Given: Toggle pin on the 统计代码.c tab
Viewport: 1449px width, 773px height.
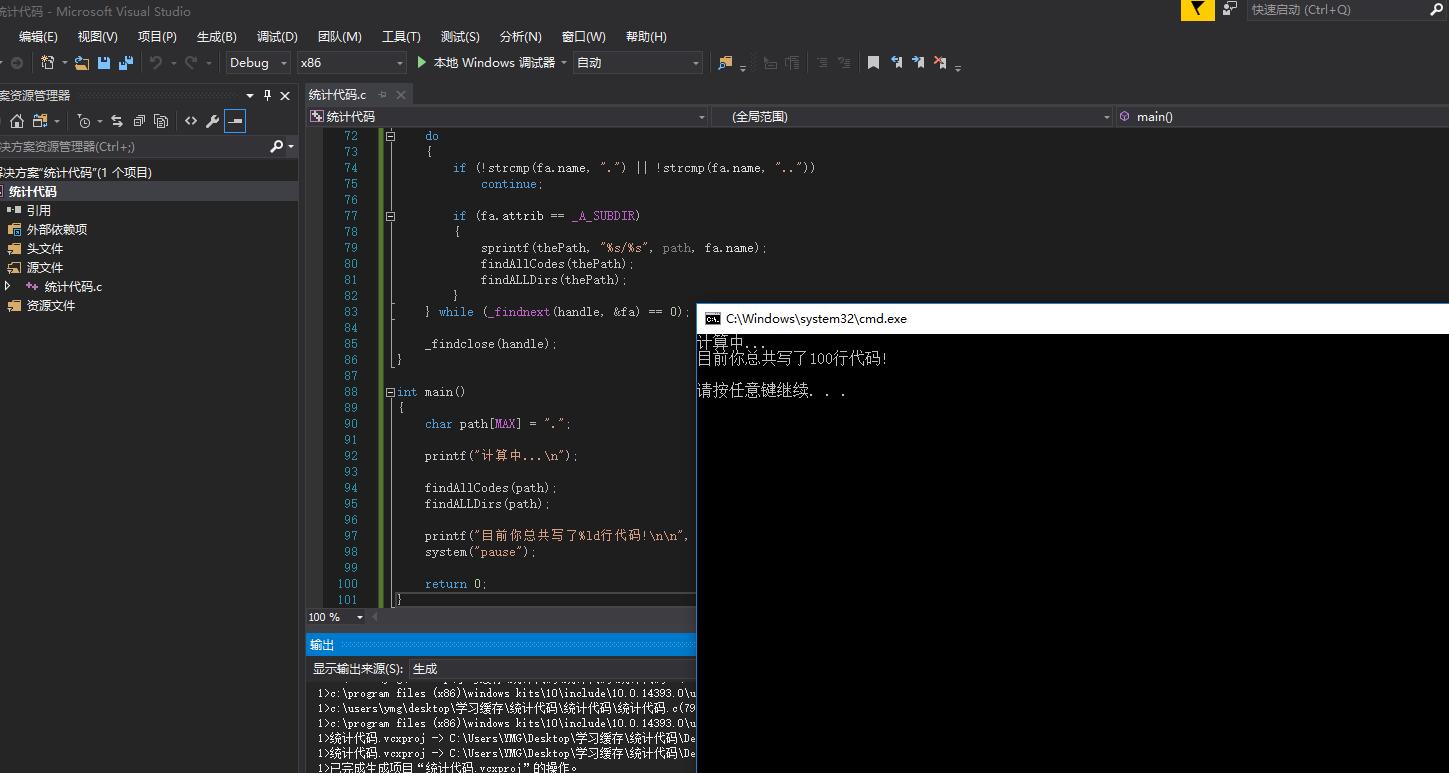Looking at the screenshot, I should 383,95.
